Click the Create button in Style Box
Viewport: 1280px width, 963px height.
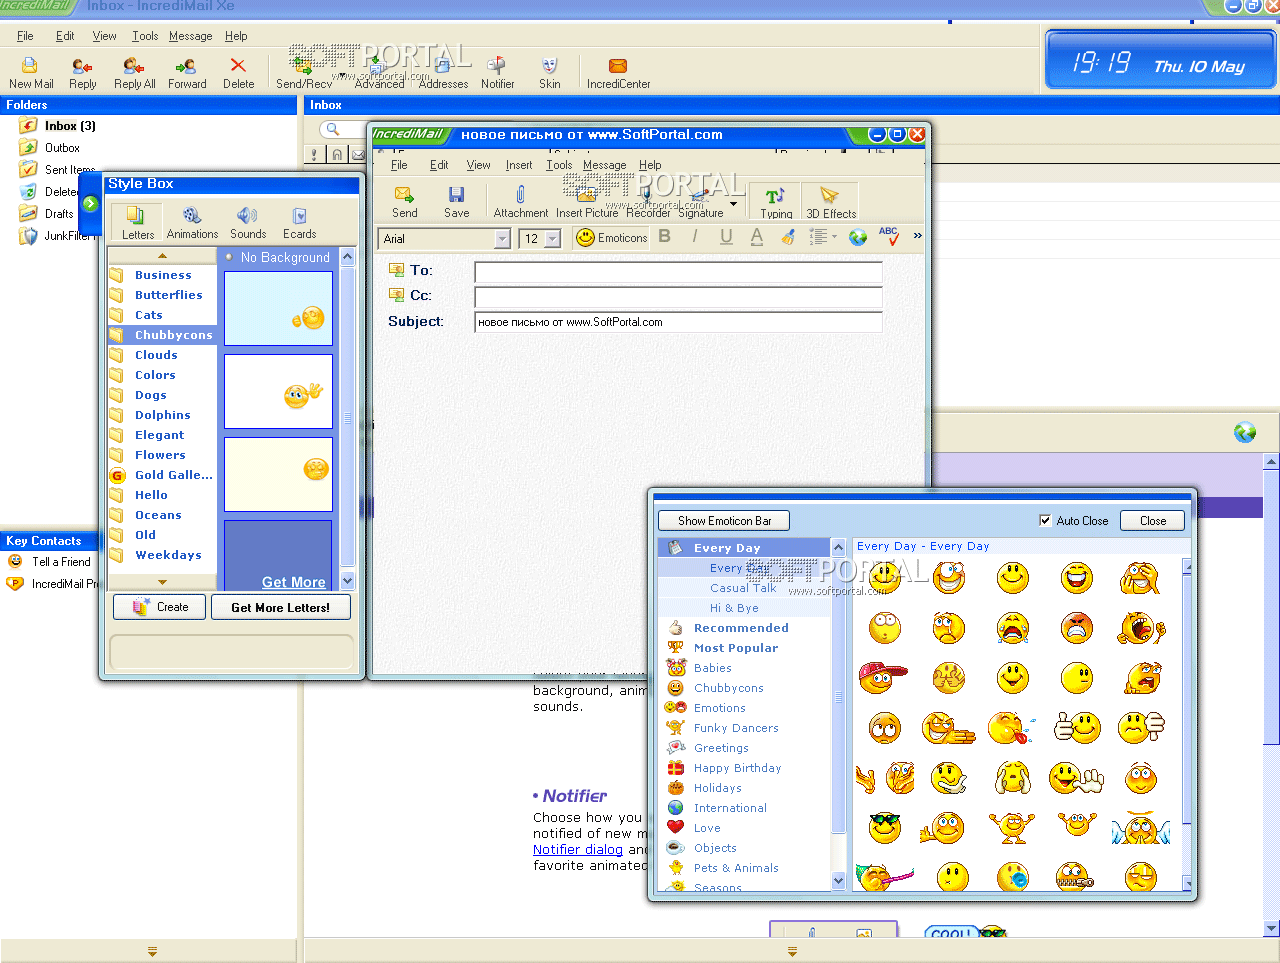point(160,606)
